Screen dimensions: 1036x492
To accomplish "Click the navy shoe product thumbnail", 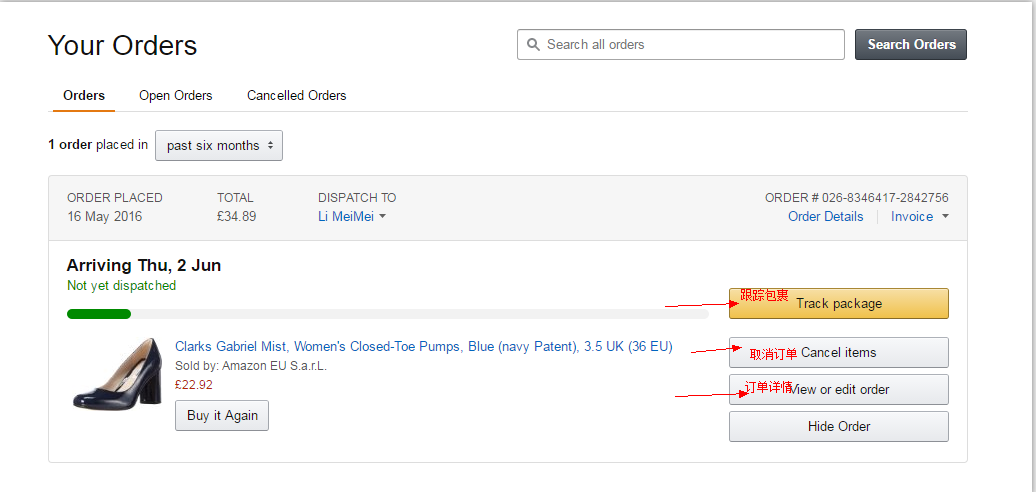I will tap(118, 374).
